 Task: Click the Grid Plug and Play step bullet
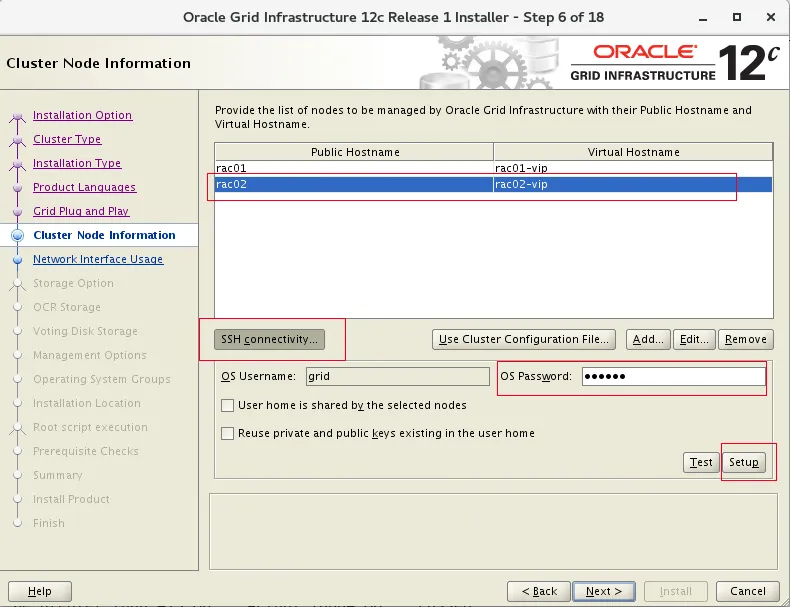pos(18,212)
